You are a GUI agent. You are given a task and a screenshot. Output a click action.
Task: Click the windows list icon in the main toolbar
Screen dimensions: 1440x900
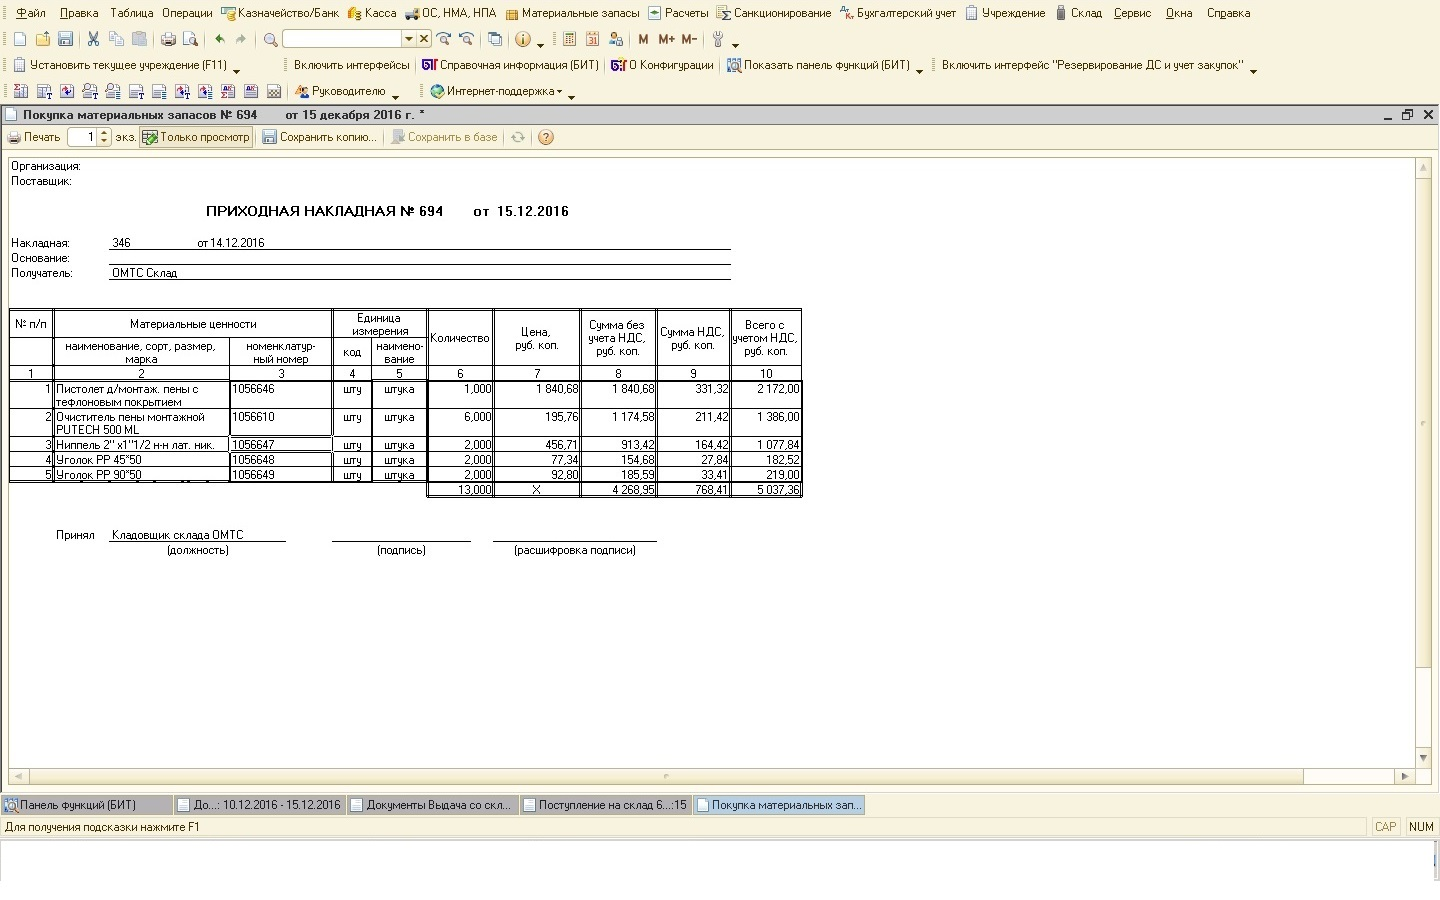tap(495, 39)
